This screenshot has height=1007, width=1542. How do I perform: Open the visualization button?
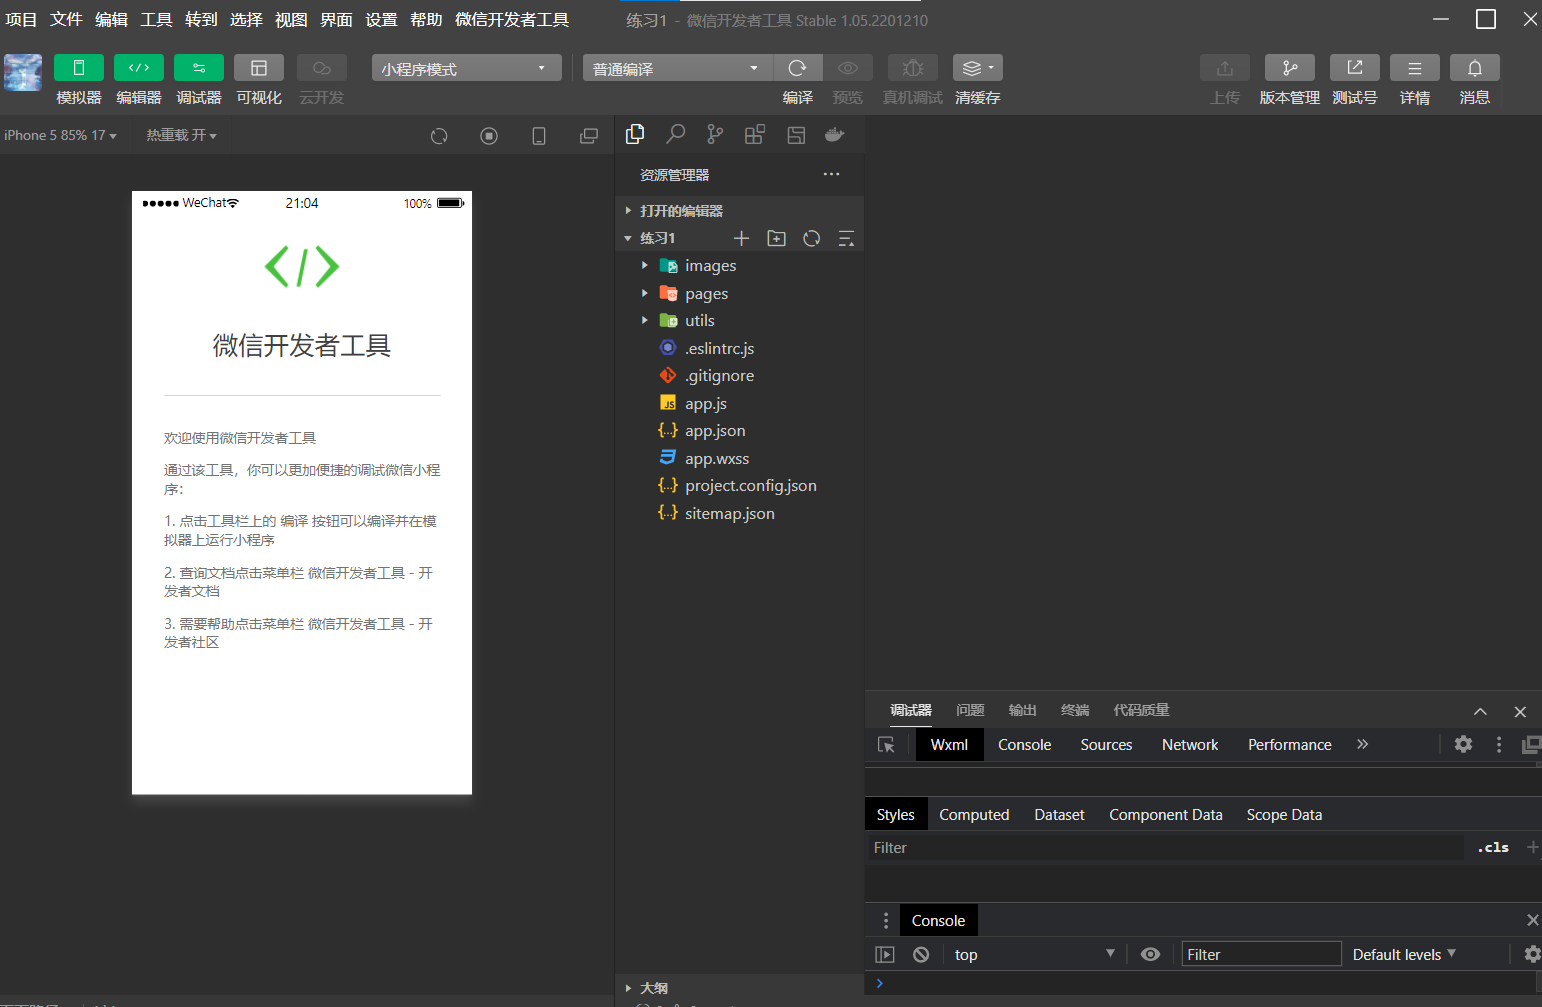pos(259,67)
